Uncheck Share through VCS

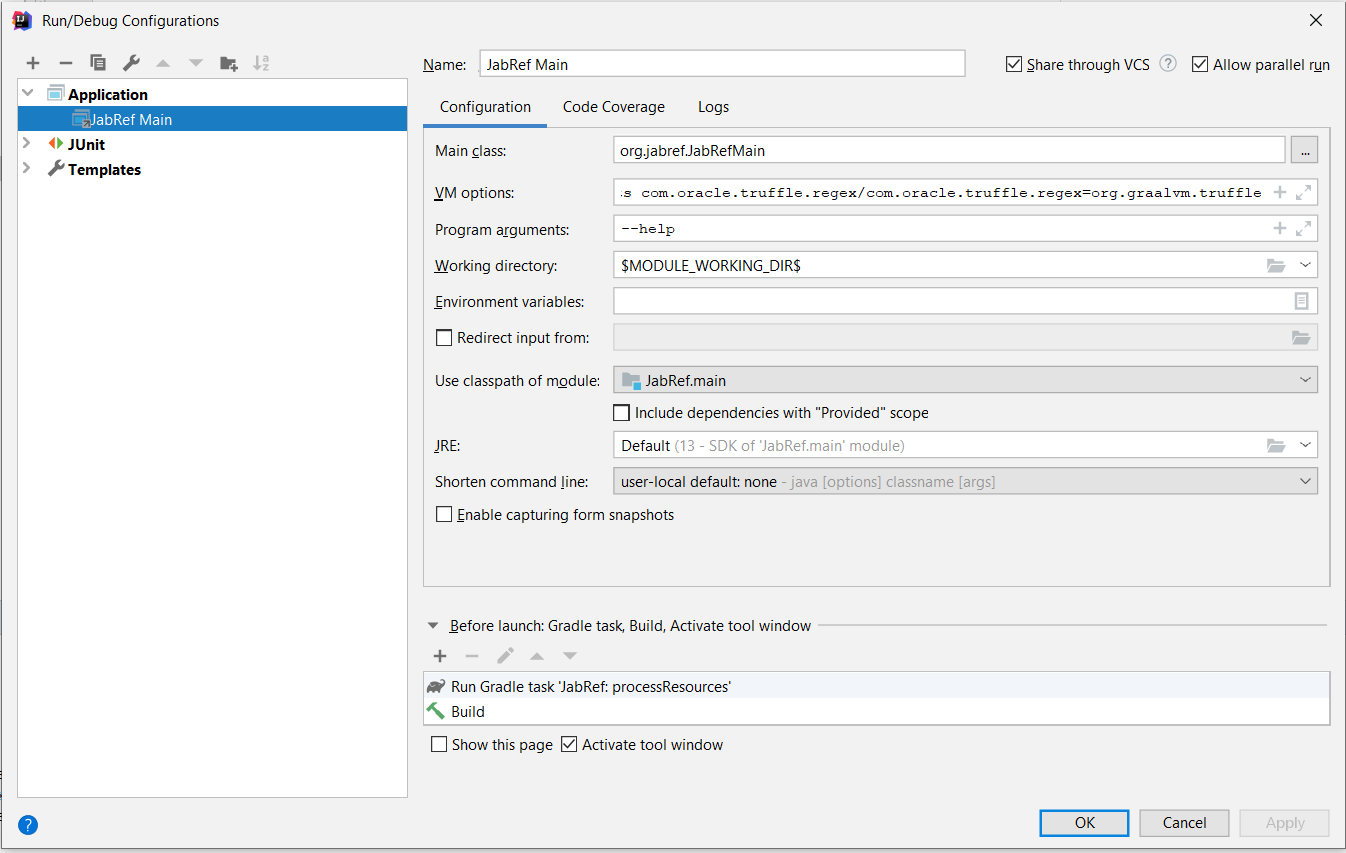point(1013,63)
